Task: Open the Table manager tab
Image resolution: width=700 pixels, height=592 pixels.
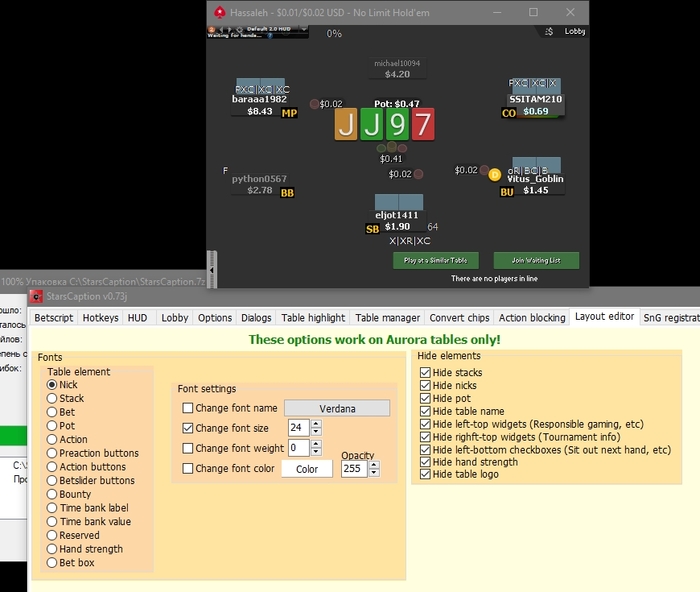Action: [388, 317]
